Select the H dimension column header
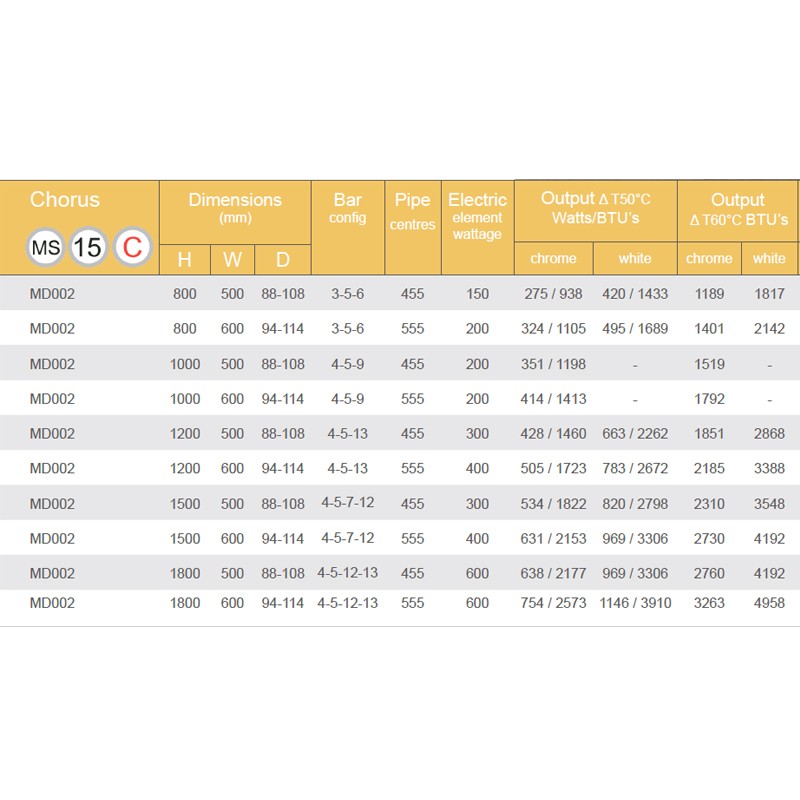 click(x=185, y=260)
